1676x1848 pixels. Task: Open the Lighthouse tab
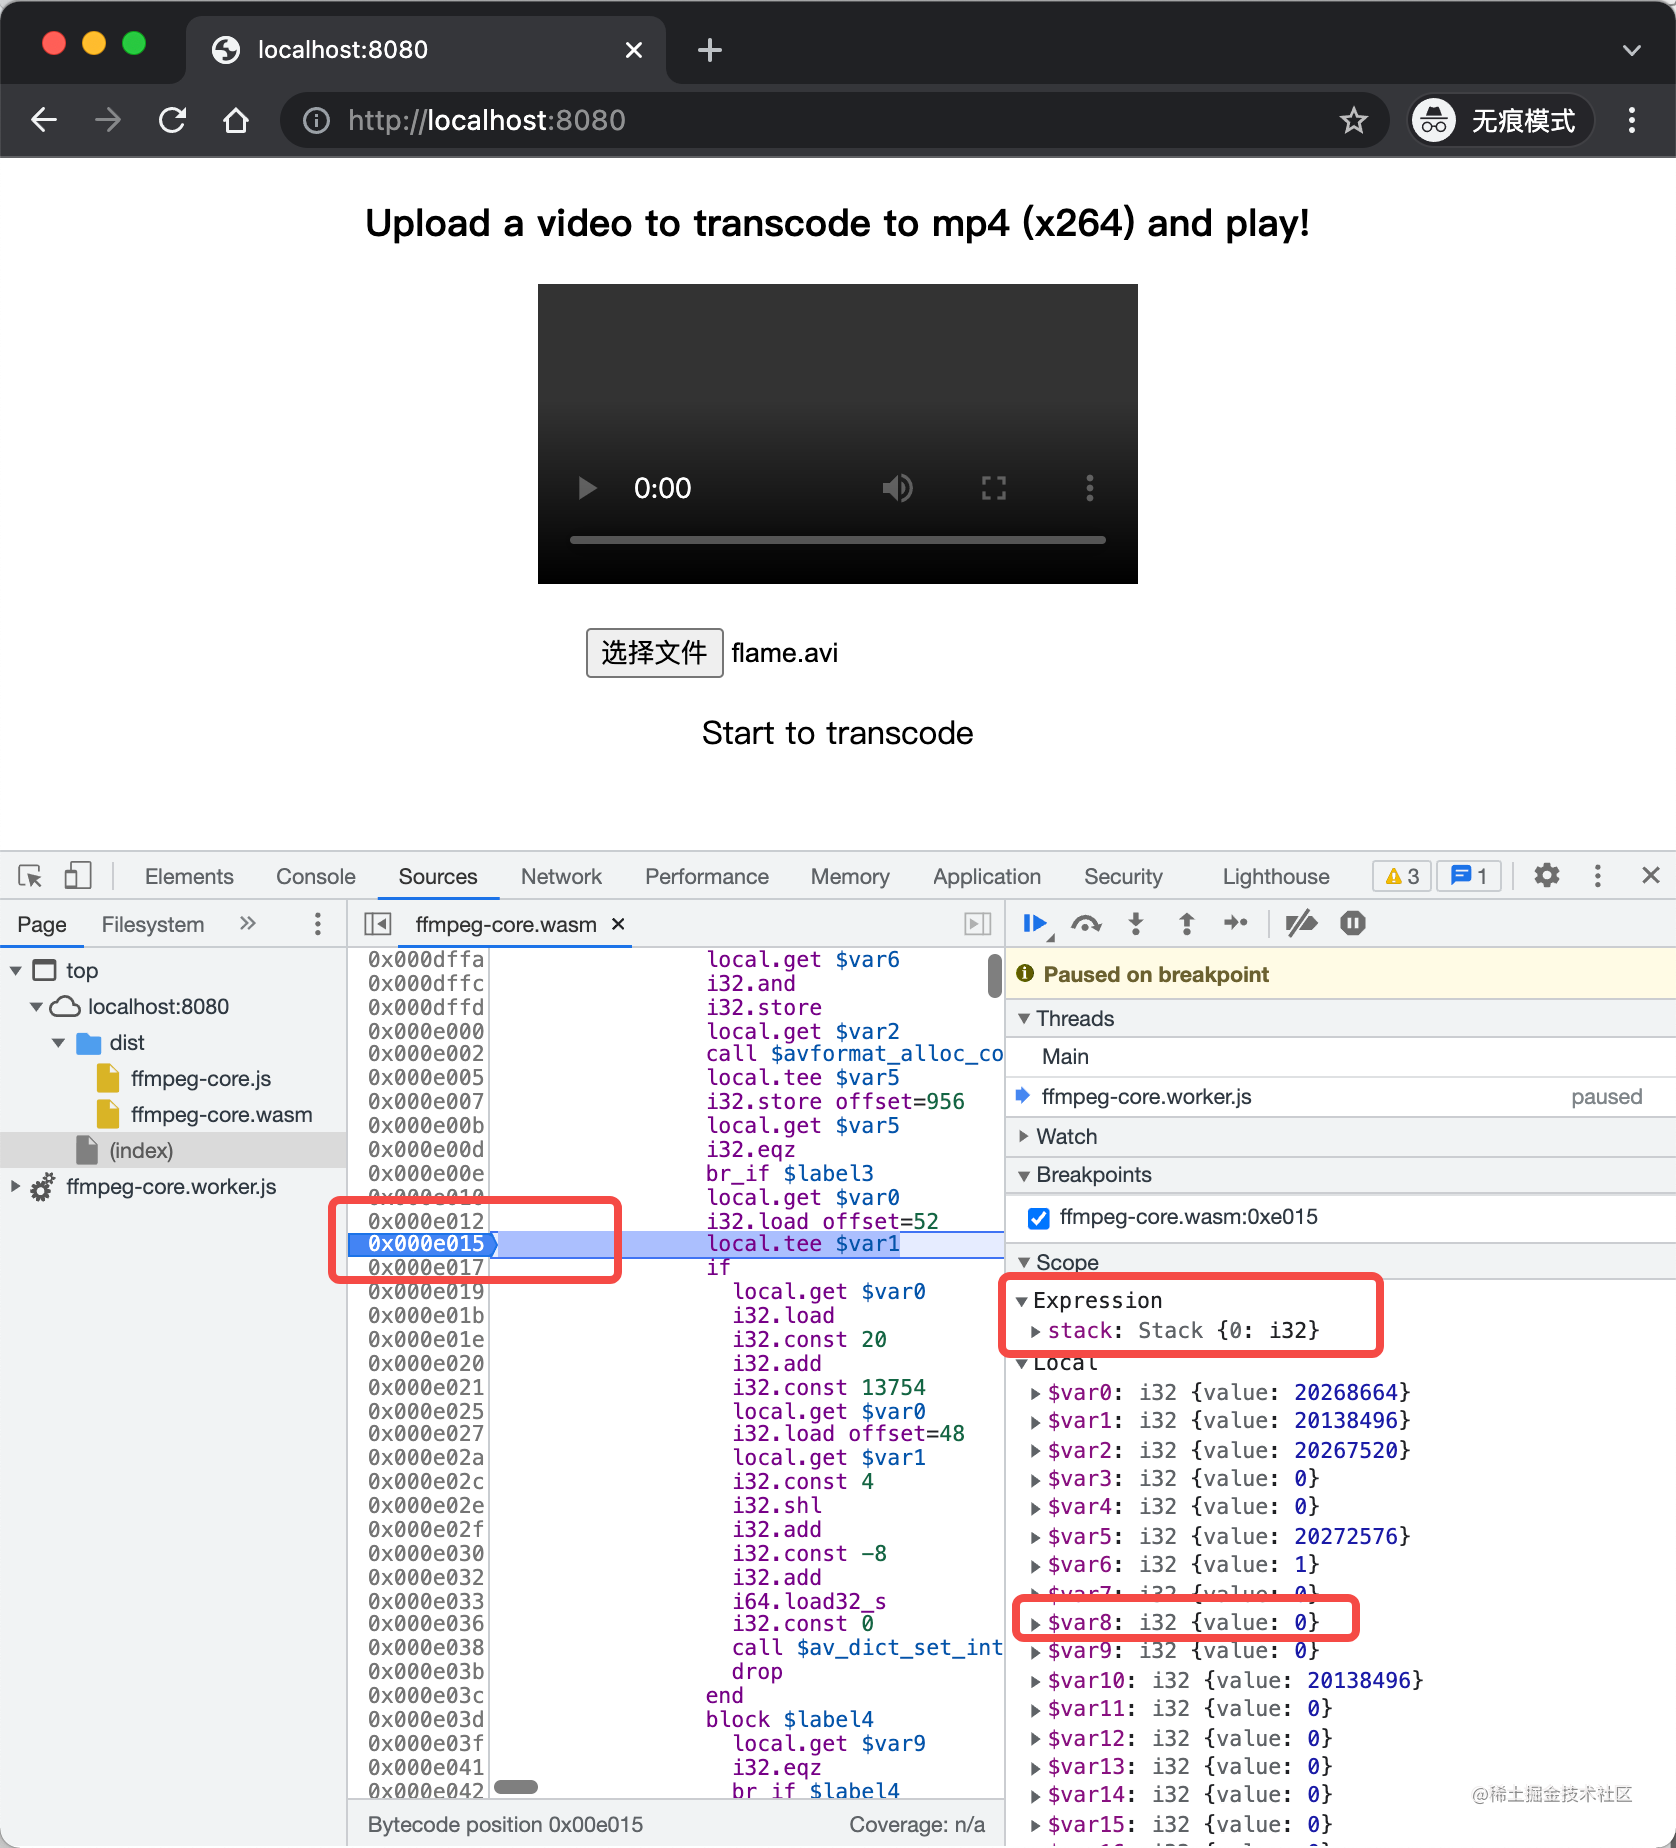click(x=1276, y=876)
